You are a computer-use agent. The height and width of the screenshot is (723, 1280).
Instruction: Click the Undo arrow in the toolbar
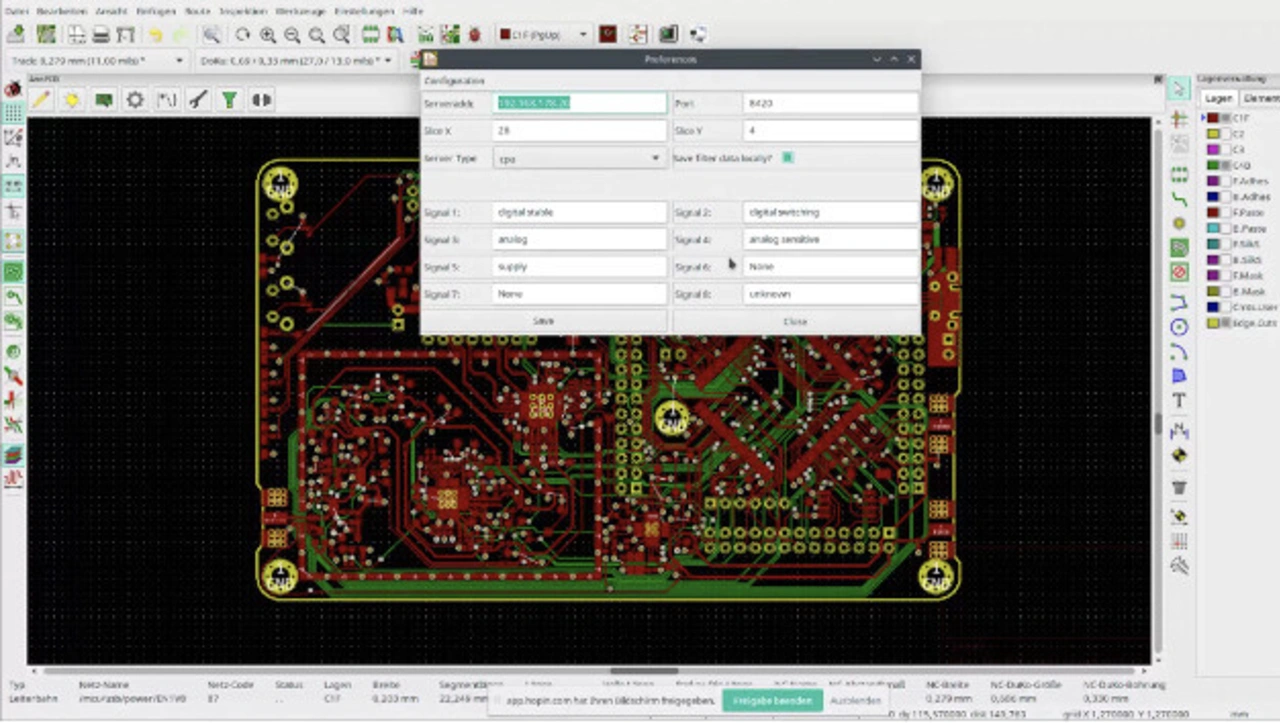(x=155, y=35)
